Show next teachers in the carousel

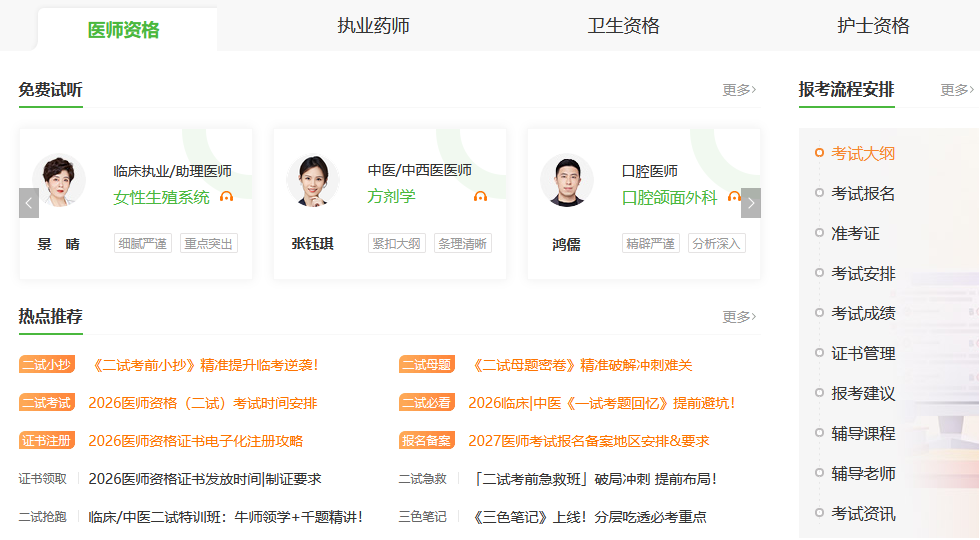coord(751,203)
